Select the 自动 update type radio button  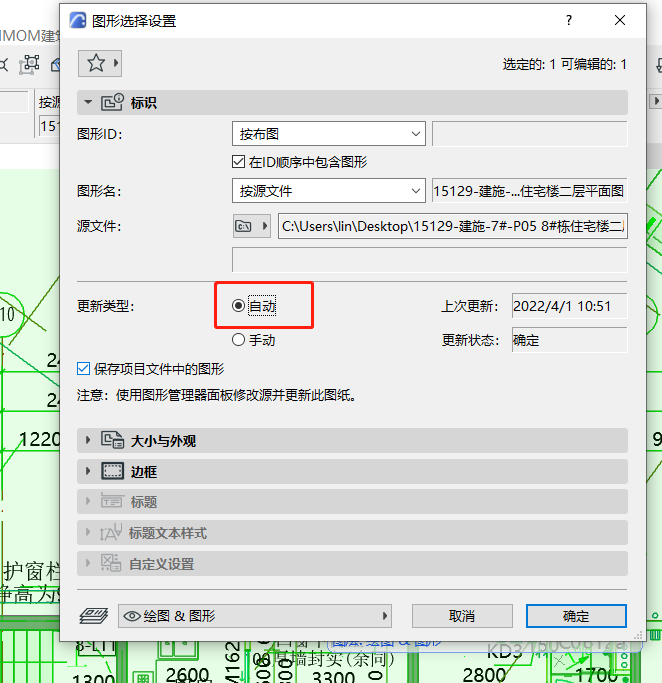(238, 307)
